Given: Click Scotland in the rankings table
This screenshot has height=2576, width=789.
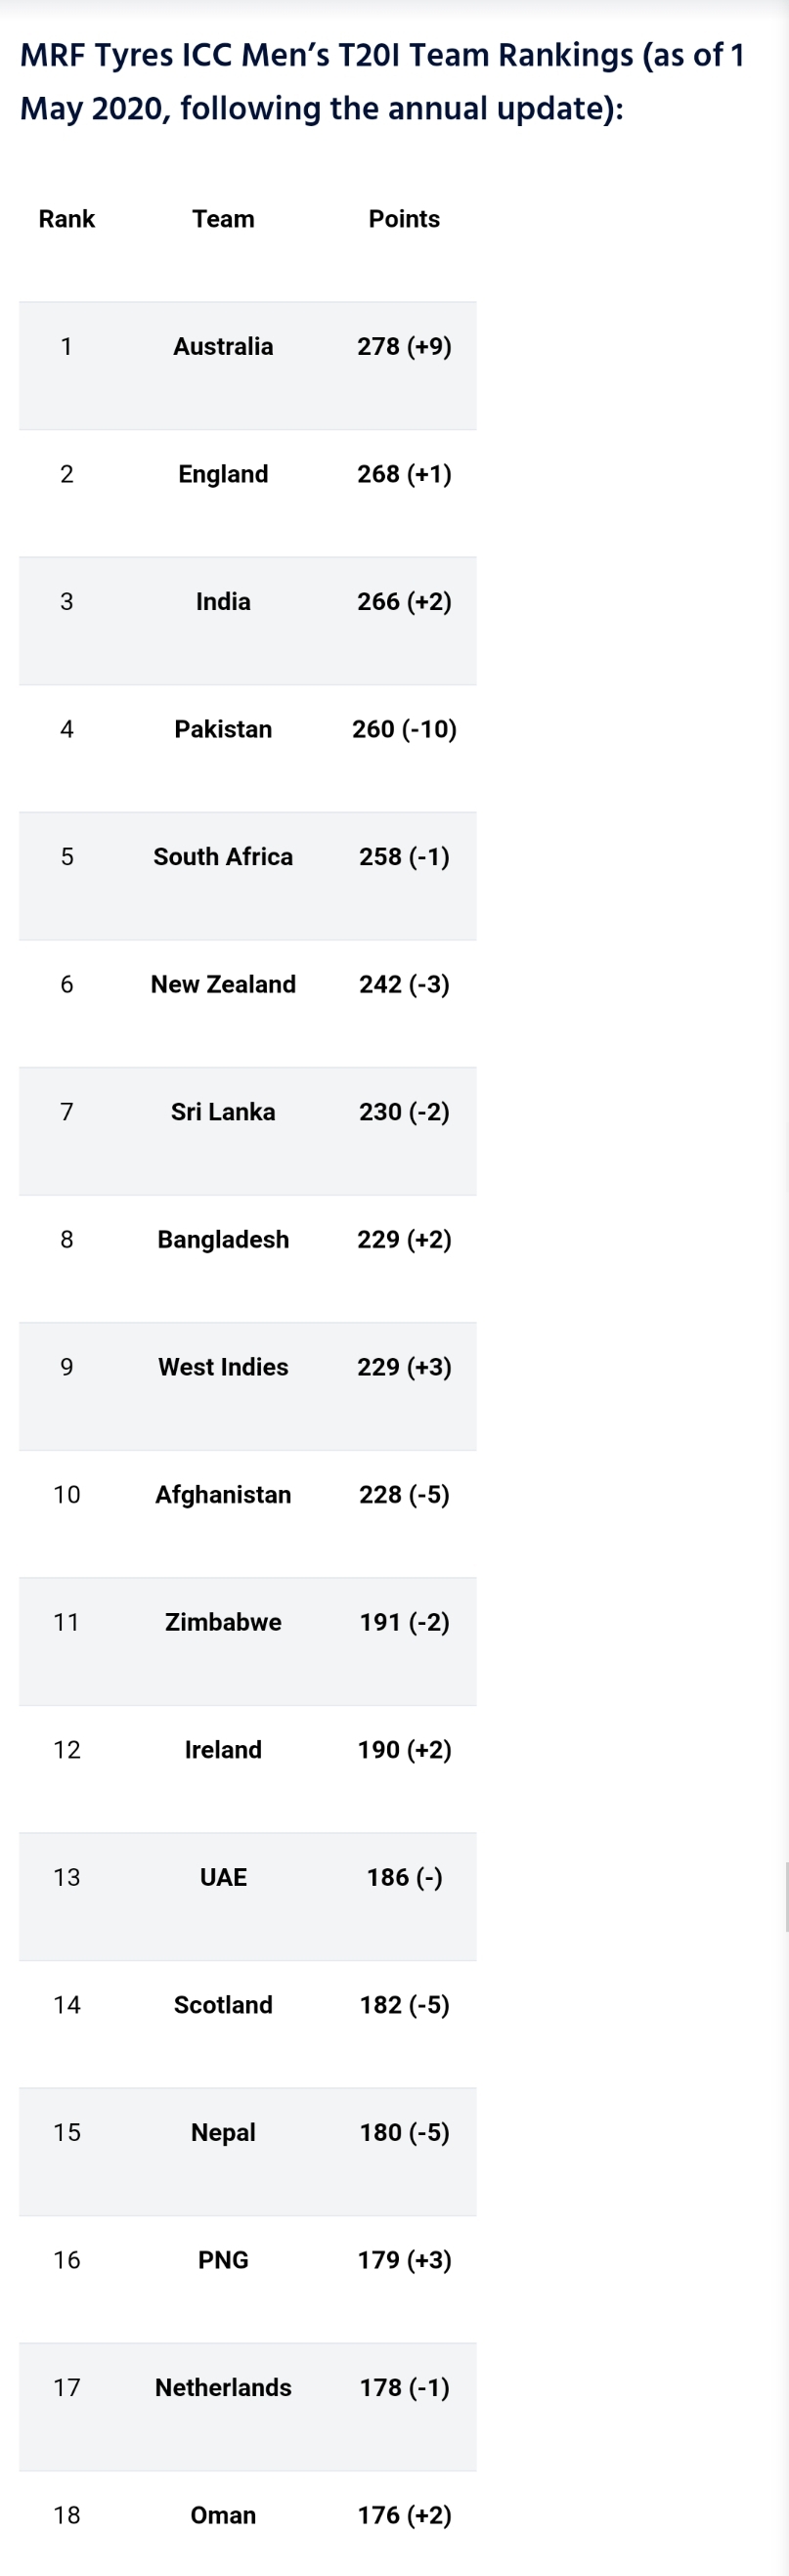Looking at the screenshot, I should pos(223,2004).
